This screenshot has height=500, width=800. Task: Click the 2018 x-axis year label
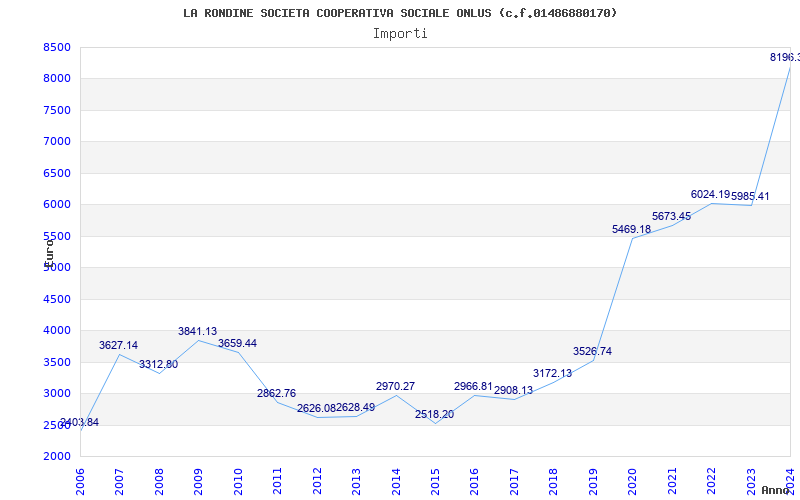pos(554,482)
